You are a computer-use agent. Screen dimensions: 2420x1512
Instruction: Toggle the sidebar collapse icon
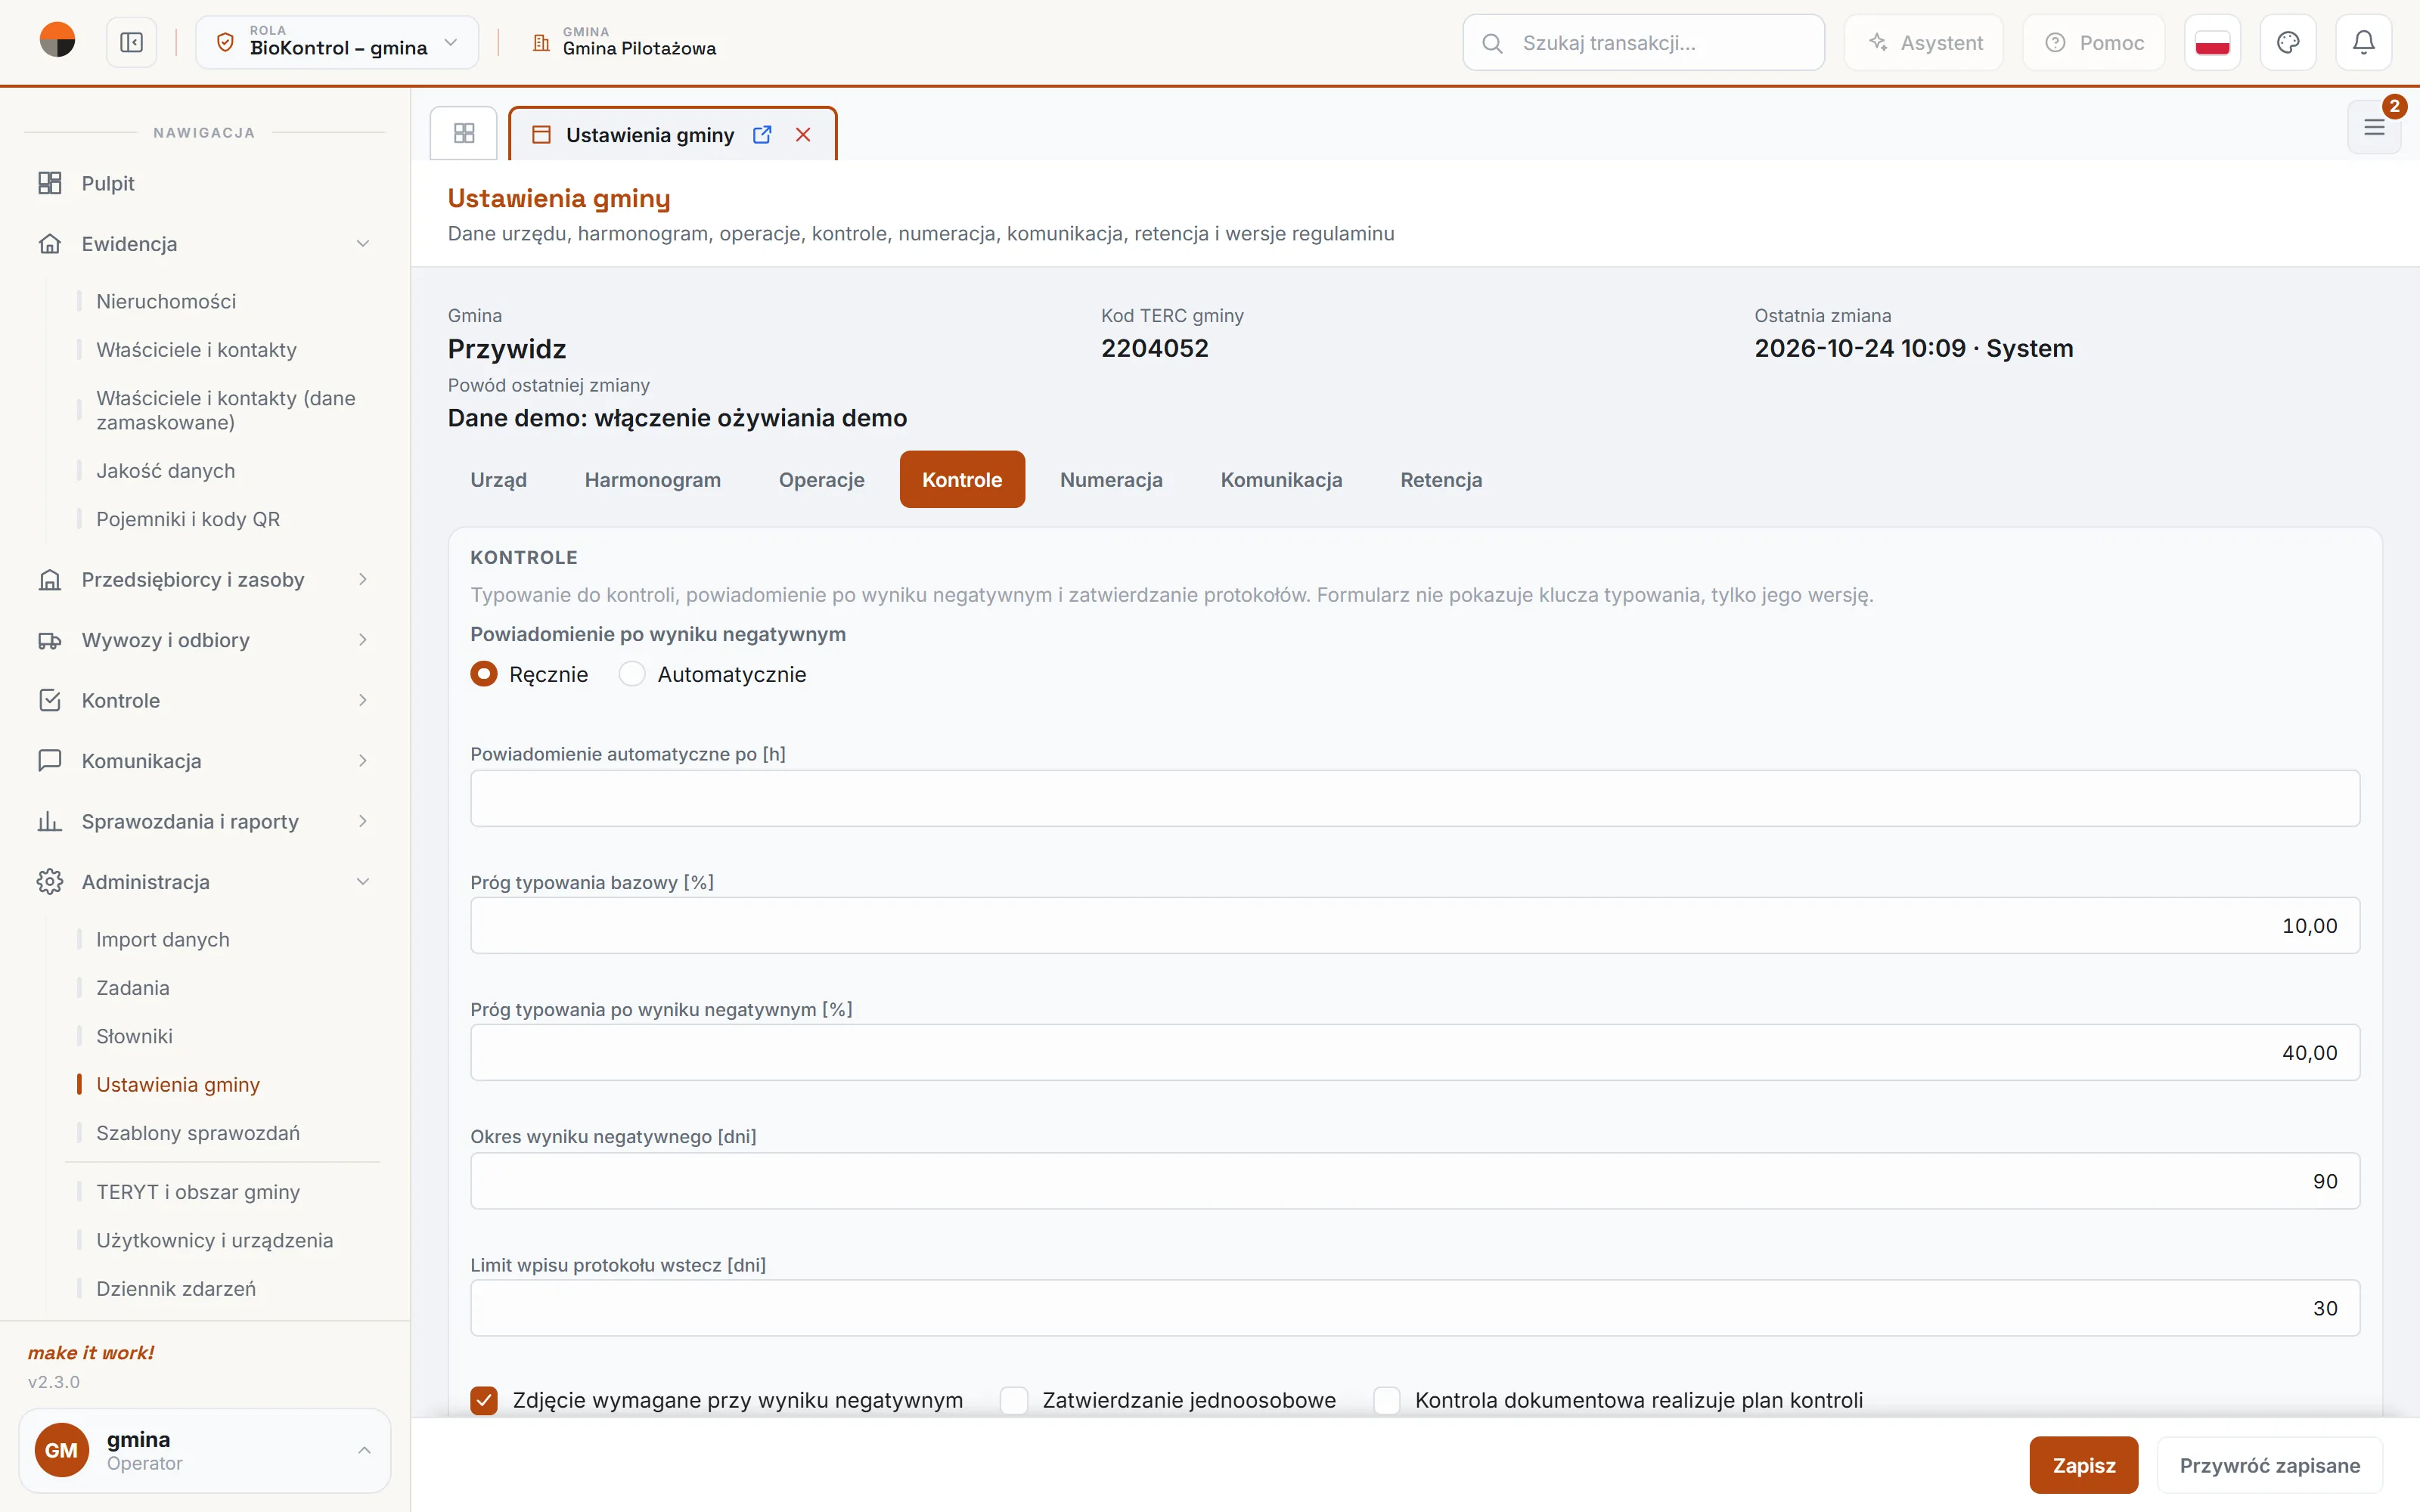tap(131, 43)
